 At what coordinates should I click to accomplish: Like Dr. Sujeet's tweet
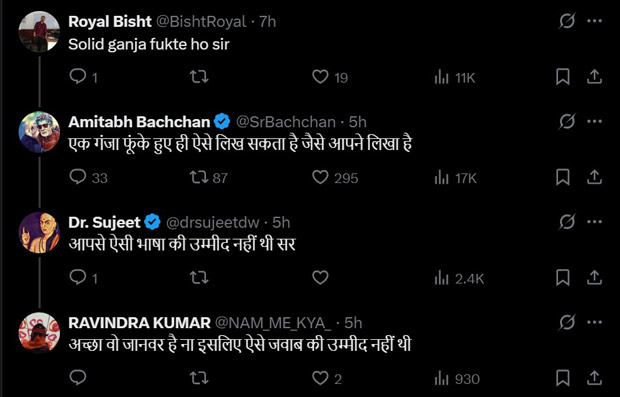(x=320, y=278)
